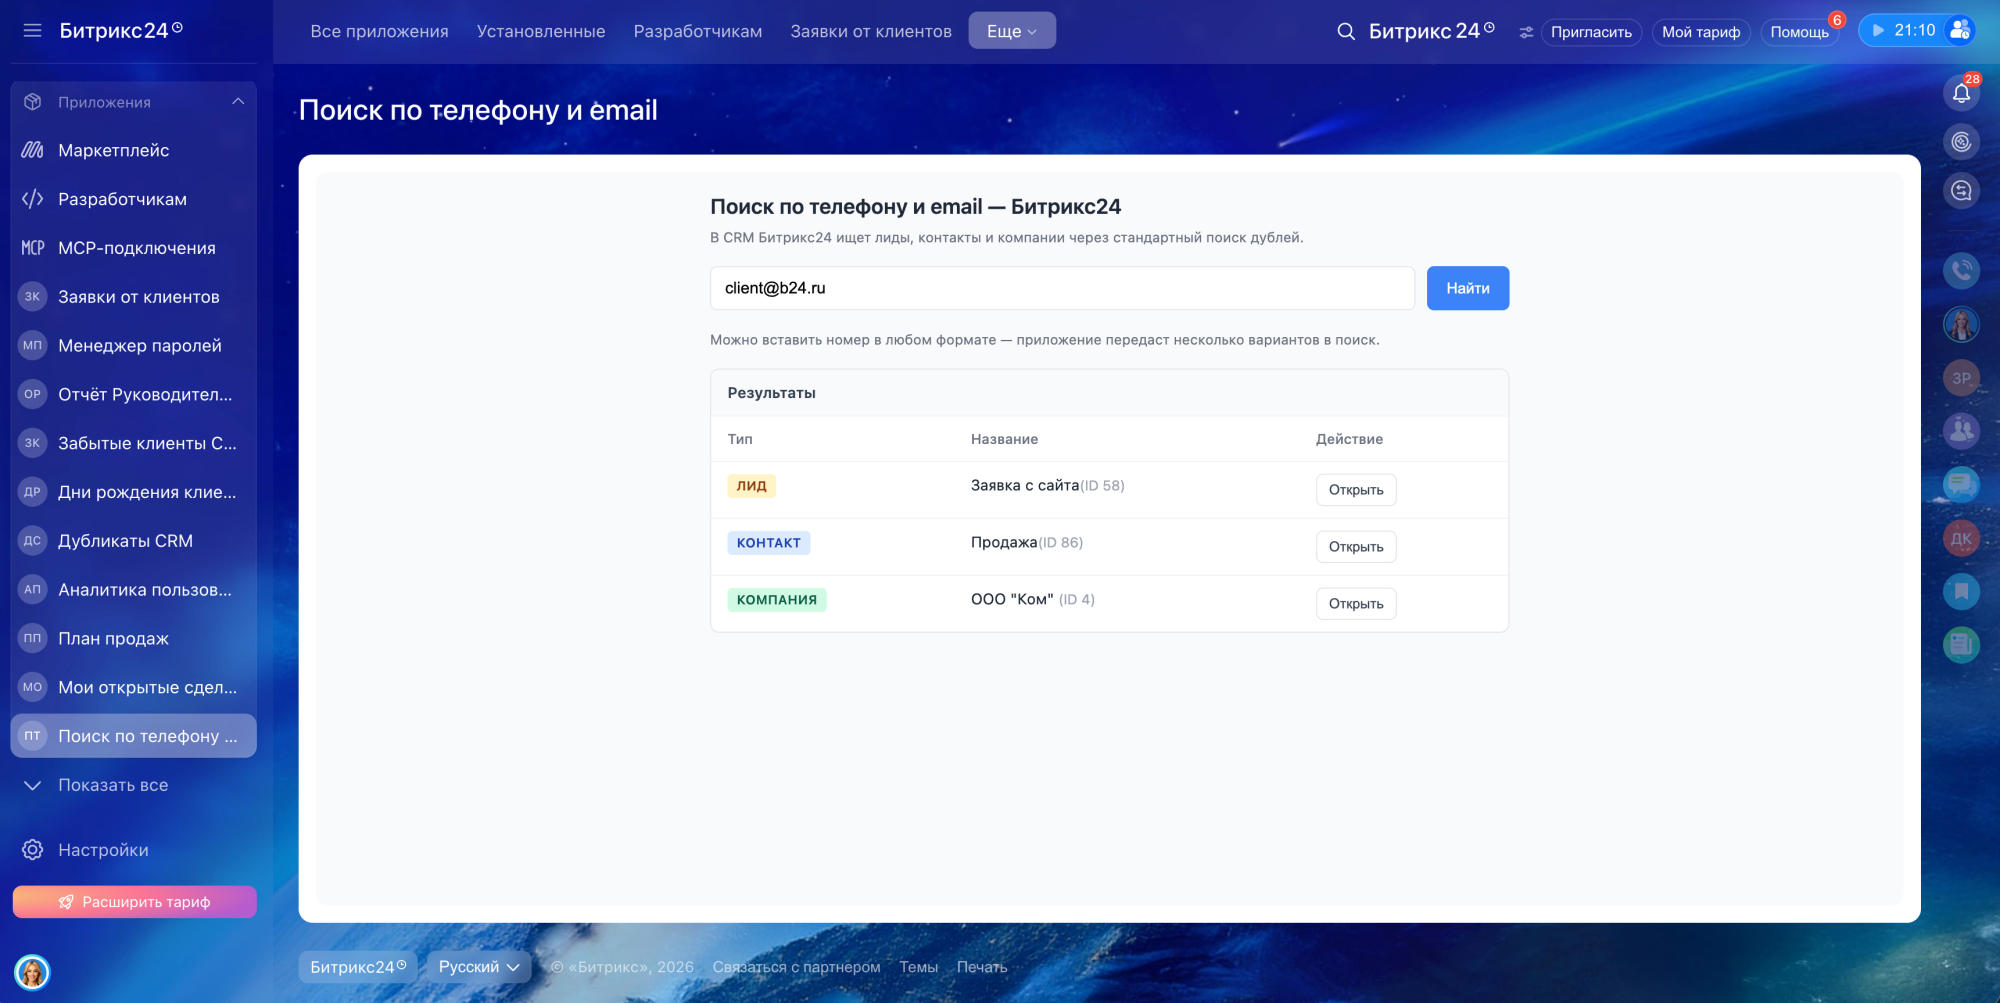Screen dimensions: 2000x1003
Task: Open the Разработчикам code icon in sidebar
Action: [x=33, y=199]
